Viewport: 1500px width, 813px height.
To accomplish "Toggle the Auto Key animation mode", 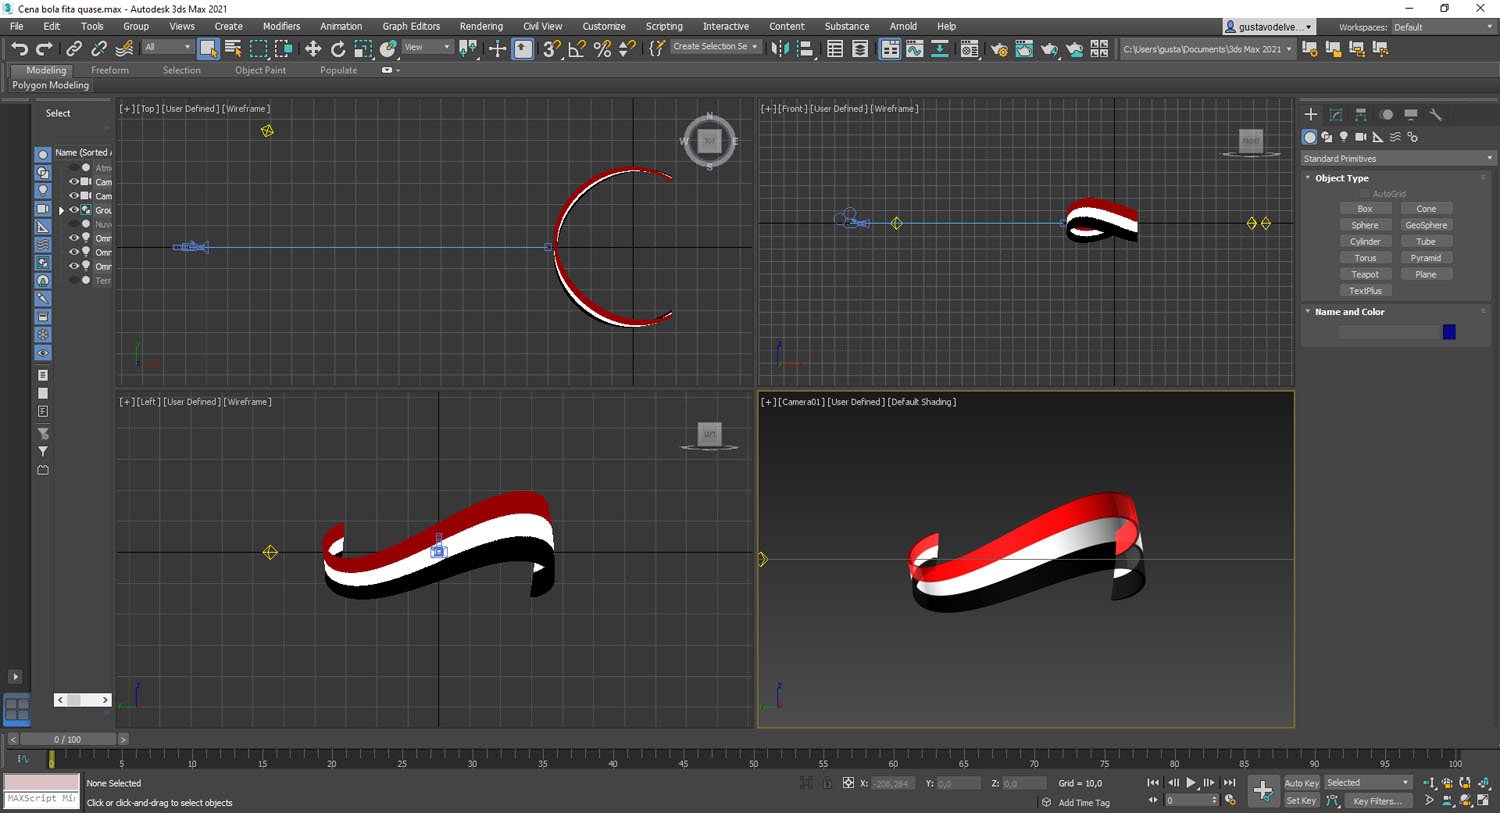I will [1301, 783].
